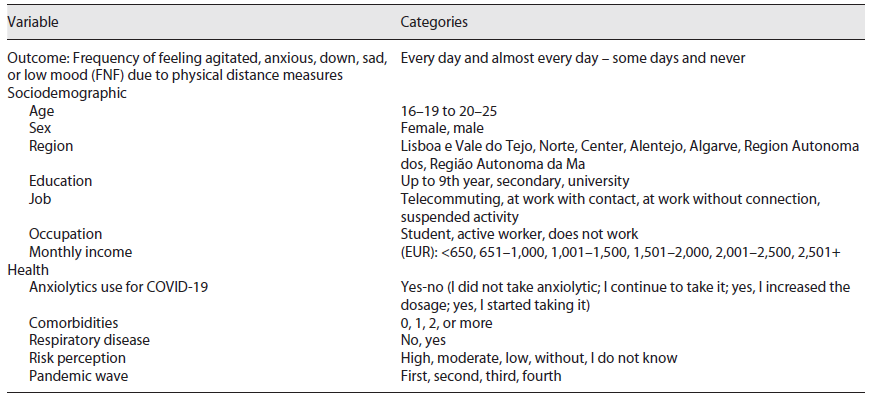Select the "Health" section heading

pos(28,270)
